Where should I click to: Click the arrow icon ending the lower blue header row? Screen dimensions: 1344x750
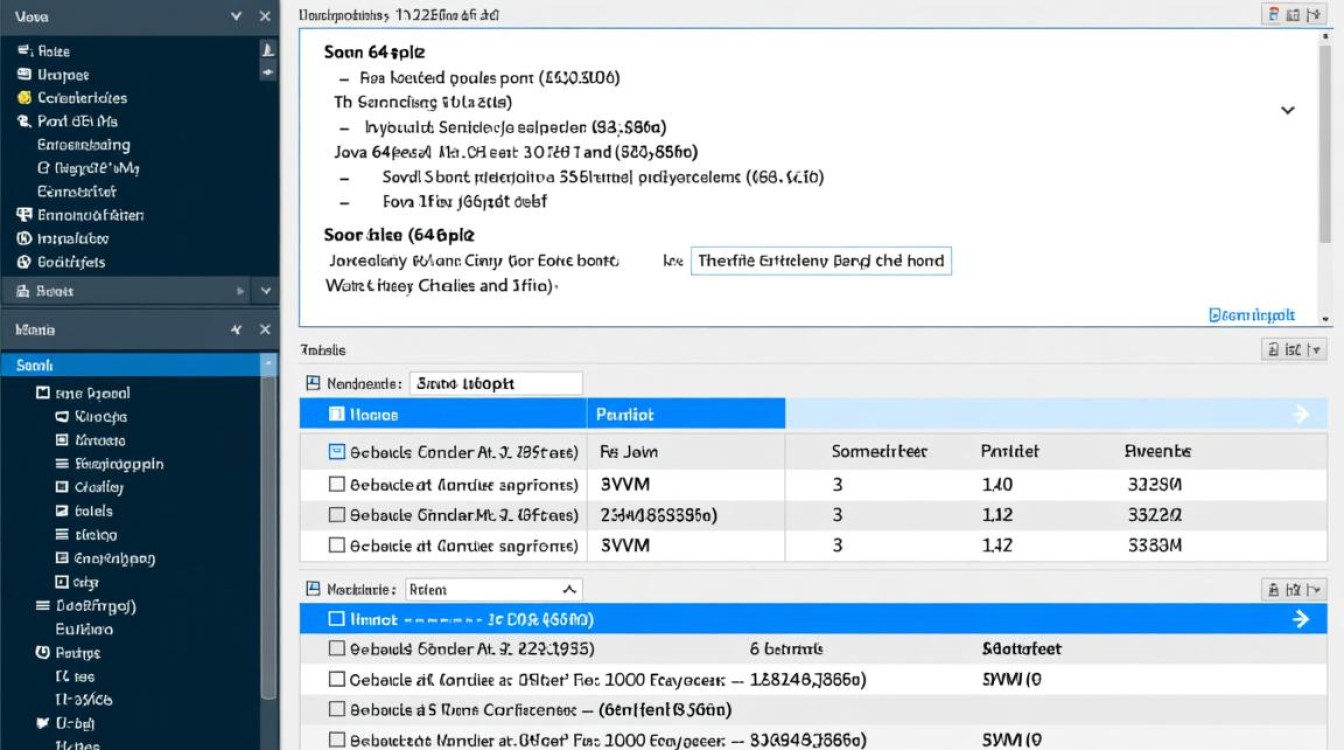coord(1300,619)
